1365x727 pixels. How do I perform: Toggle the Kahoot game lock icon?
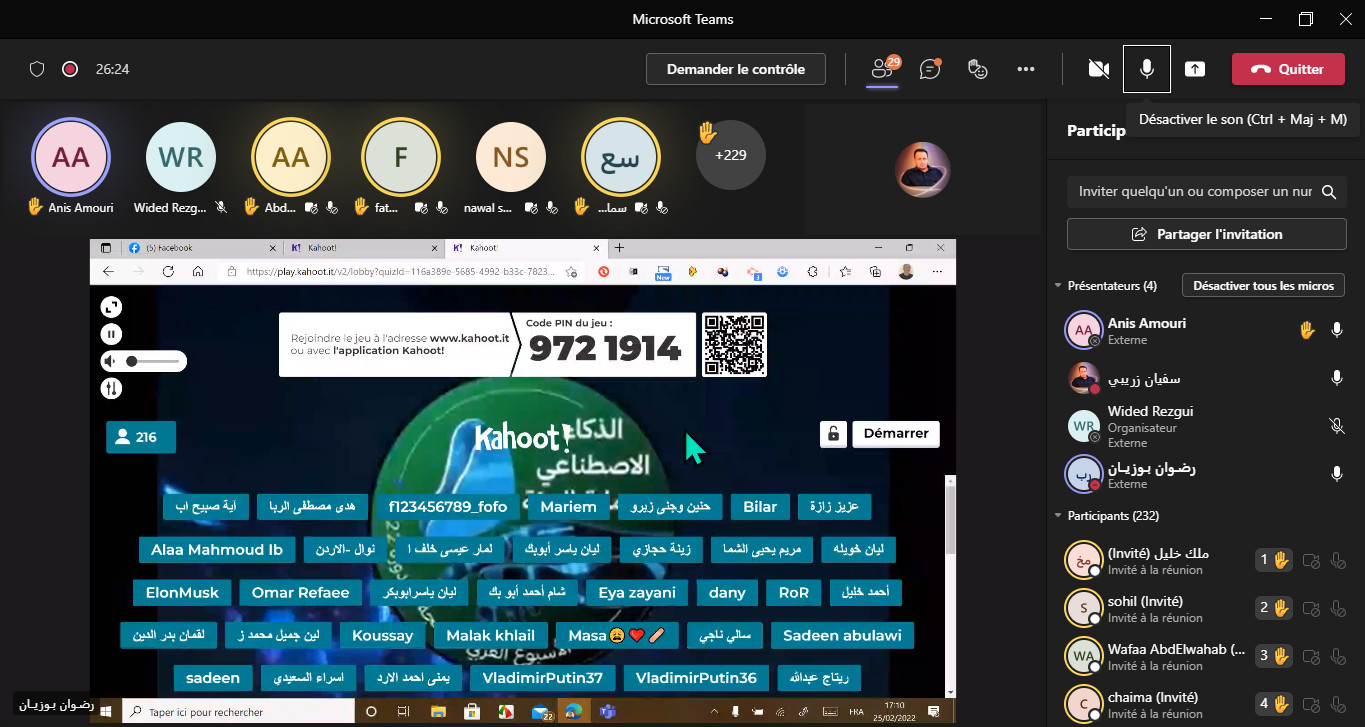click(x=833, y=434)
